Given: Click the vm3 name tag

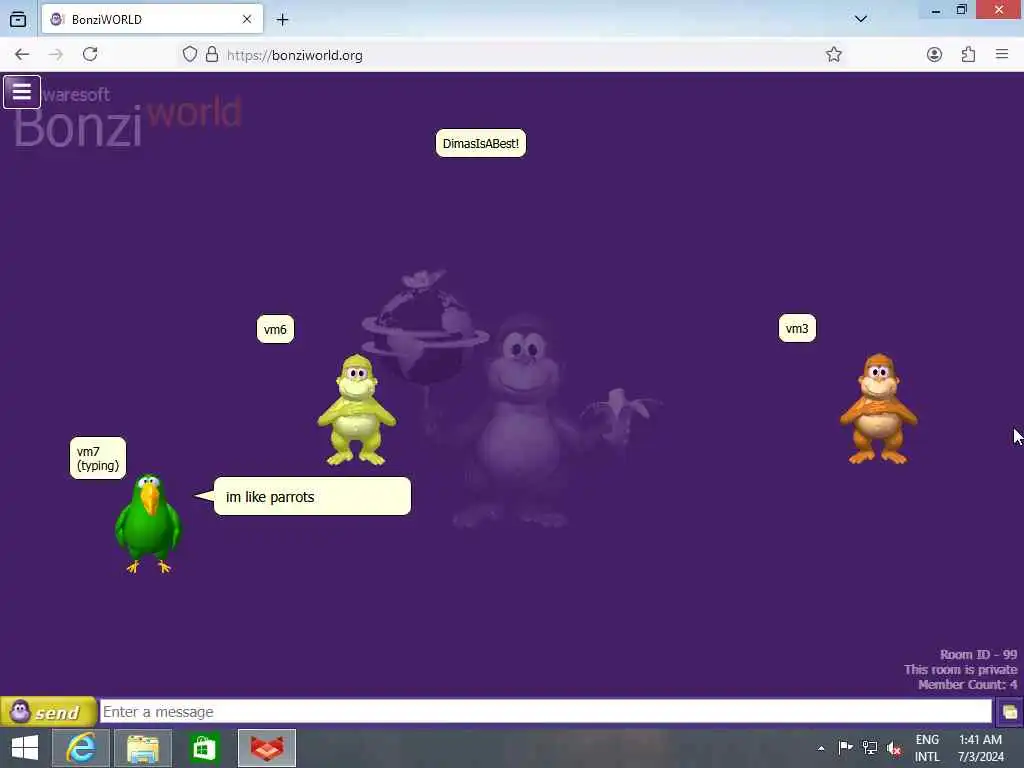Looking at the screenshot, I should coord(797,328).
